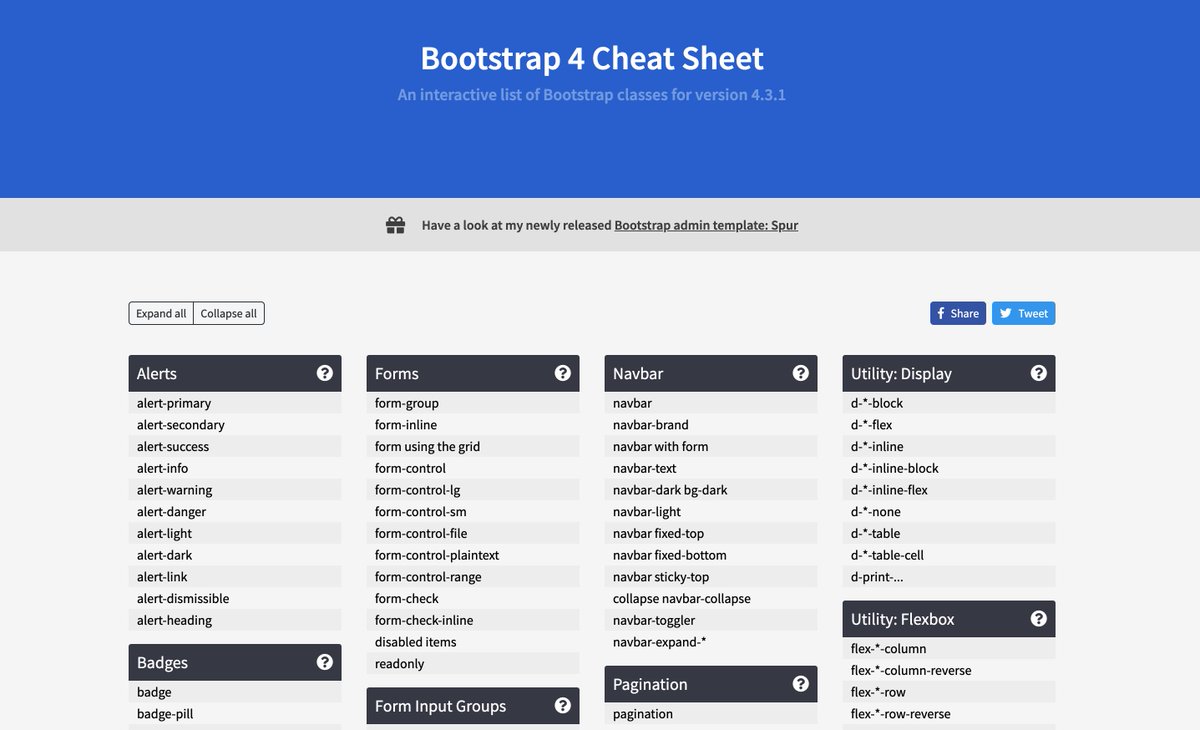
Task: Select alert-warning class
Action: point(235,490)
